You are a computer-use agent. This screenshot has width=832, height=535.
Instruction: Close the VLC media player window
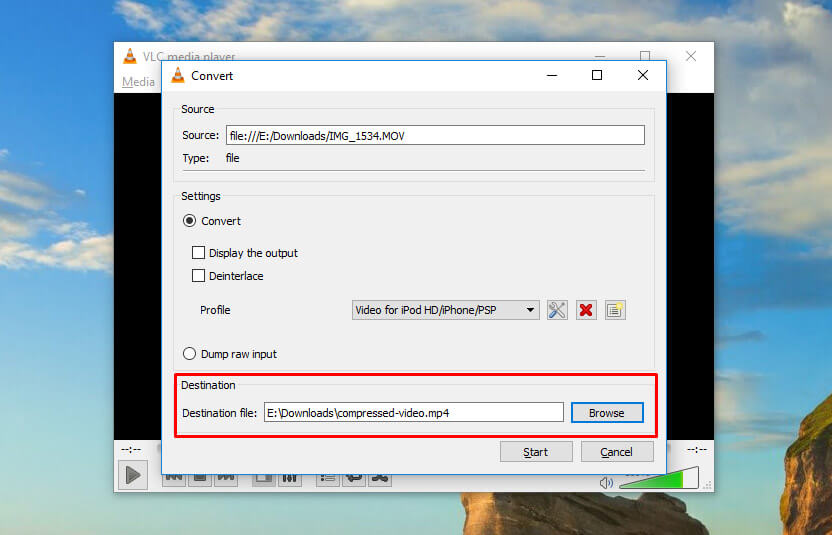pos(691,56)
